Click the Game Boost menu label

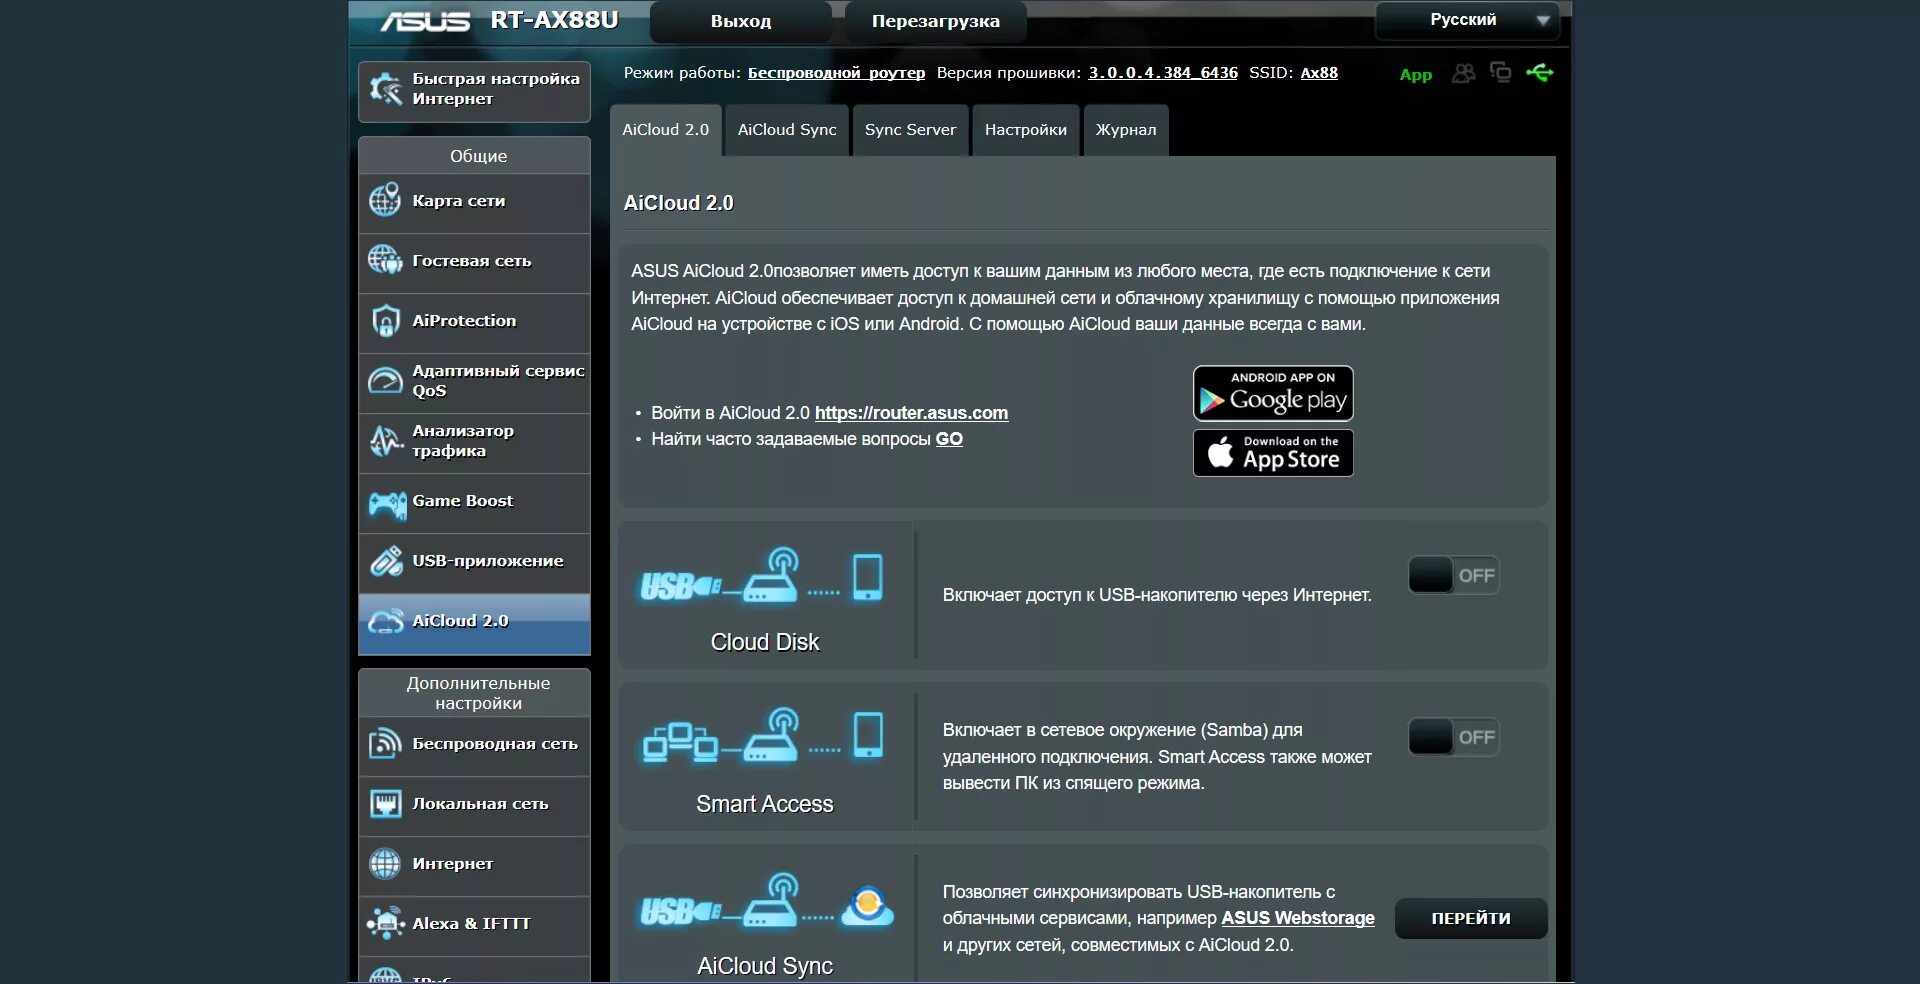pos(462,501)
